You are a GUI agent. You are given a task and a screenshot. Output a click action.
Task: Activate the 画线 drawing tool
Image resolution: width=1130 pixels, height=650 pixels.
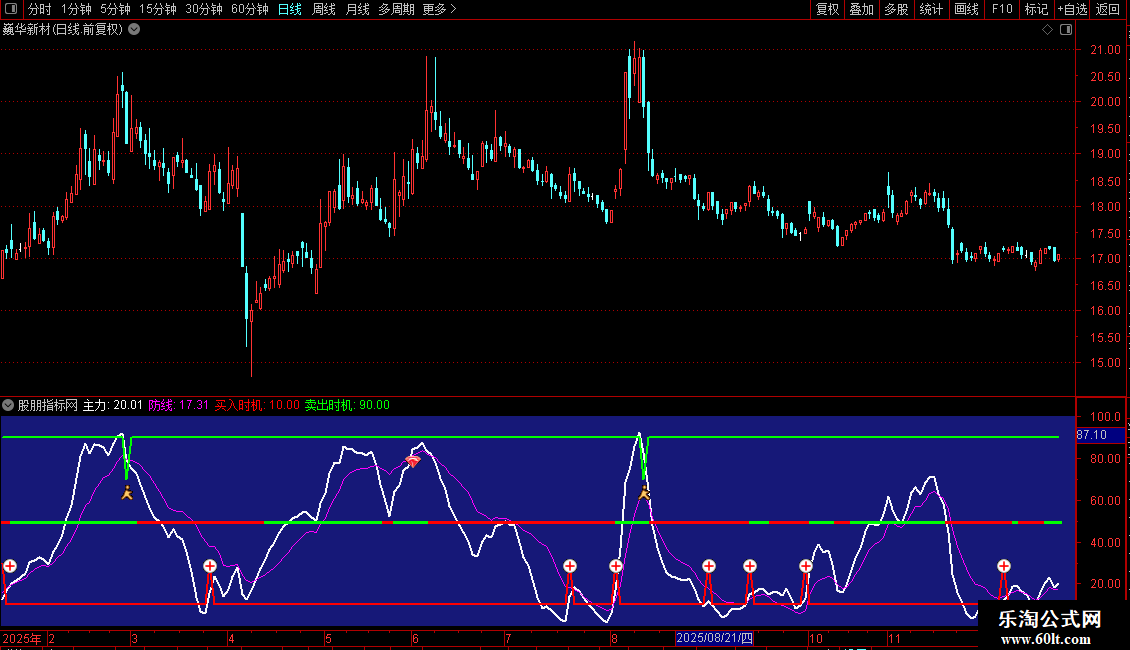coord(966,9)
